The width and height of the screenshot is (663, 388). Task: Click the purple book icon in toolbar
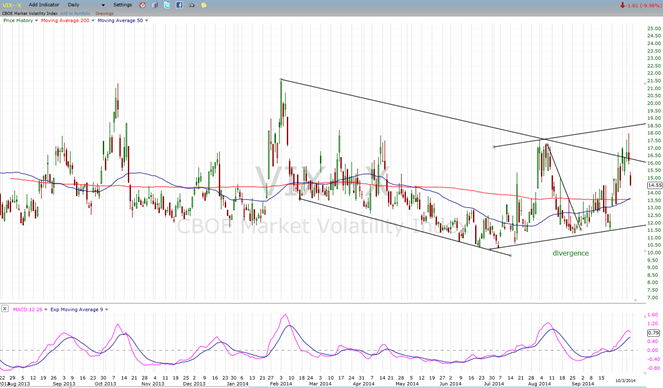(x=155, y=5)
